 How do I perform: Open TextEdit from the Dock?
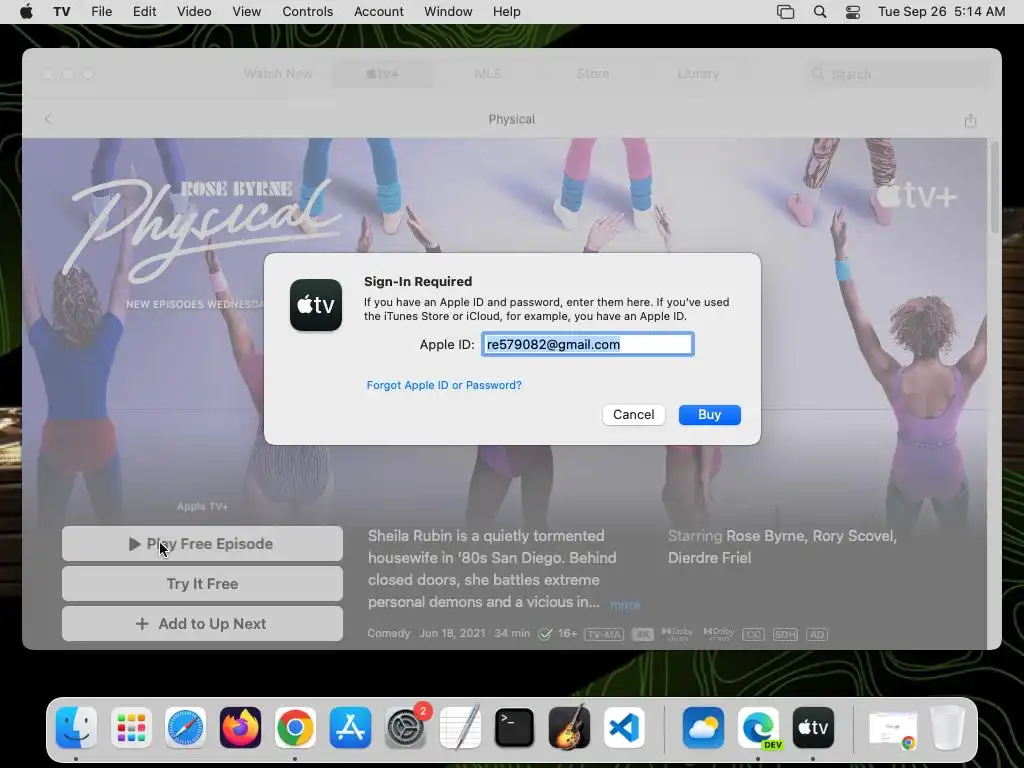[x=460, y=727]
